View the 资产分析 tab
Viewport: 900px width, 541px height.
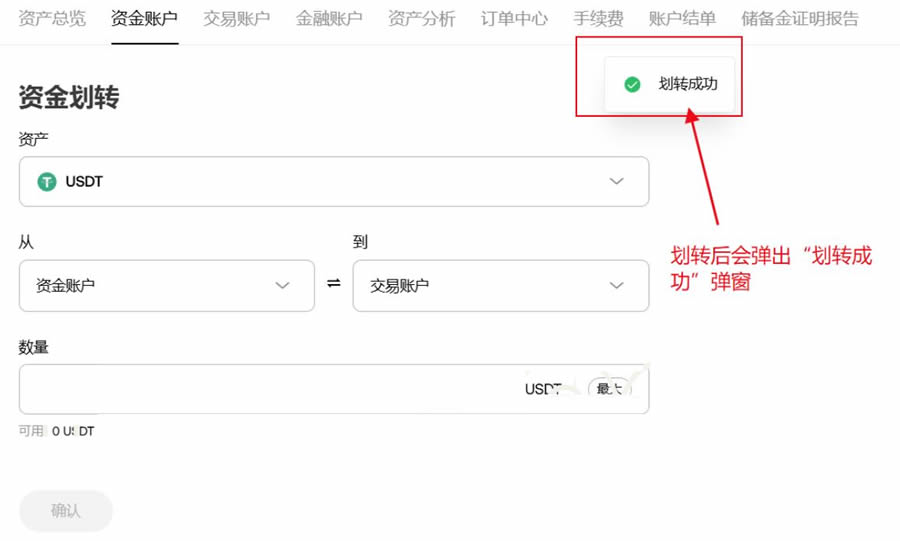(421, 19)
